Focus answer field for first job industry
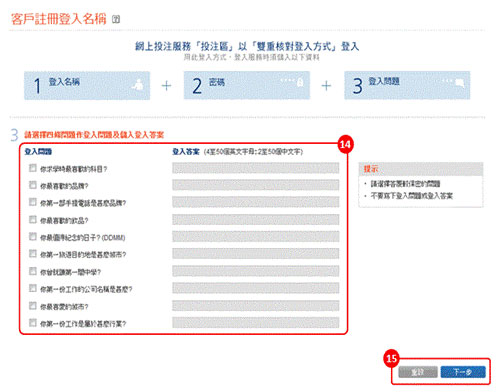 tap(256, 323)
